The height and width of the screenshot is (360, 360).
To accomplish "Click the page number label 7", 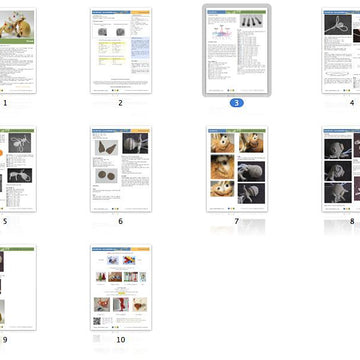I will click(237, 221).
